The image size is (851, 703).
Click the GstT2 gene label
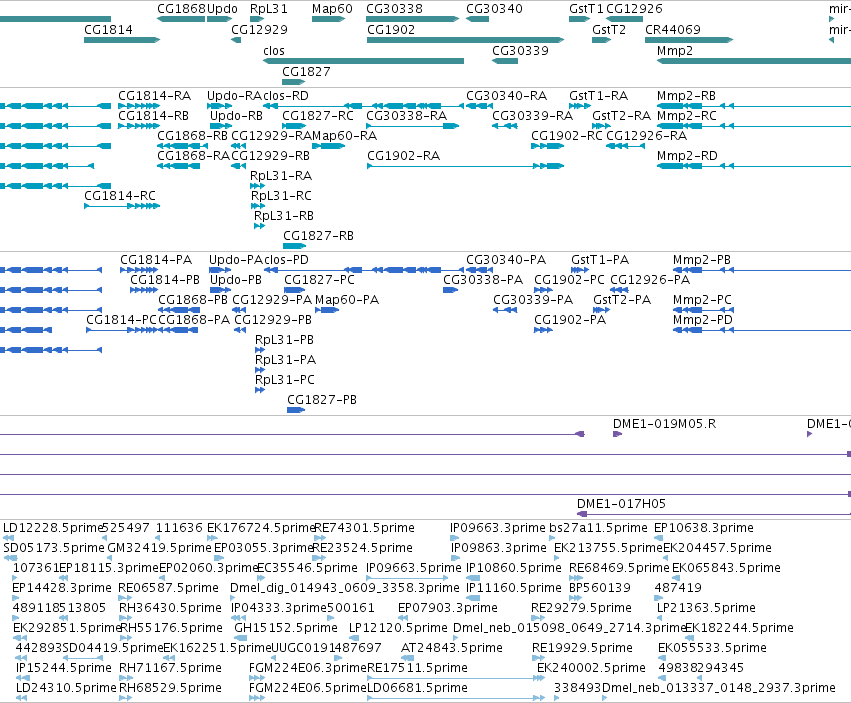pyautogui.click(x=609, y=29)
